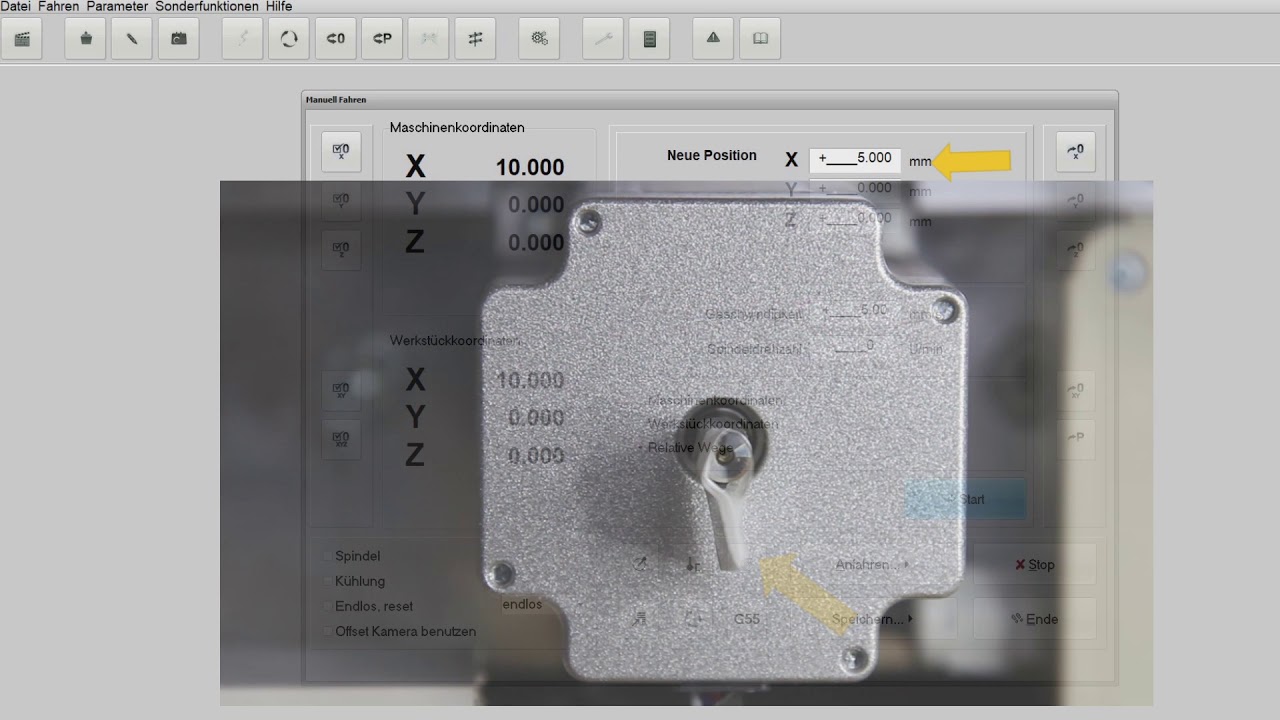This screenshot has width=1280, height=720.
Task: Click the faded lightning-bolt toolbar icon
Action: [242, 39]
